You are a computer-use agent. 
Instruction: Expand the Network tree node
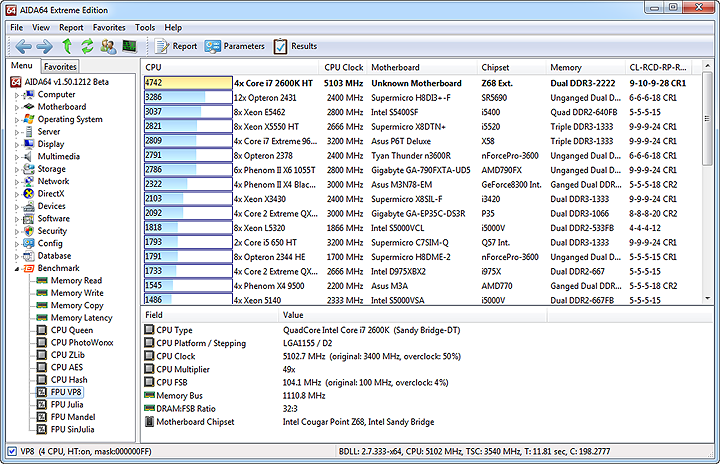[17, 182]
